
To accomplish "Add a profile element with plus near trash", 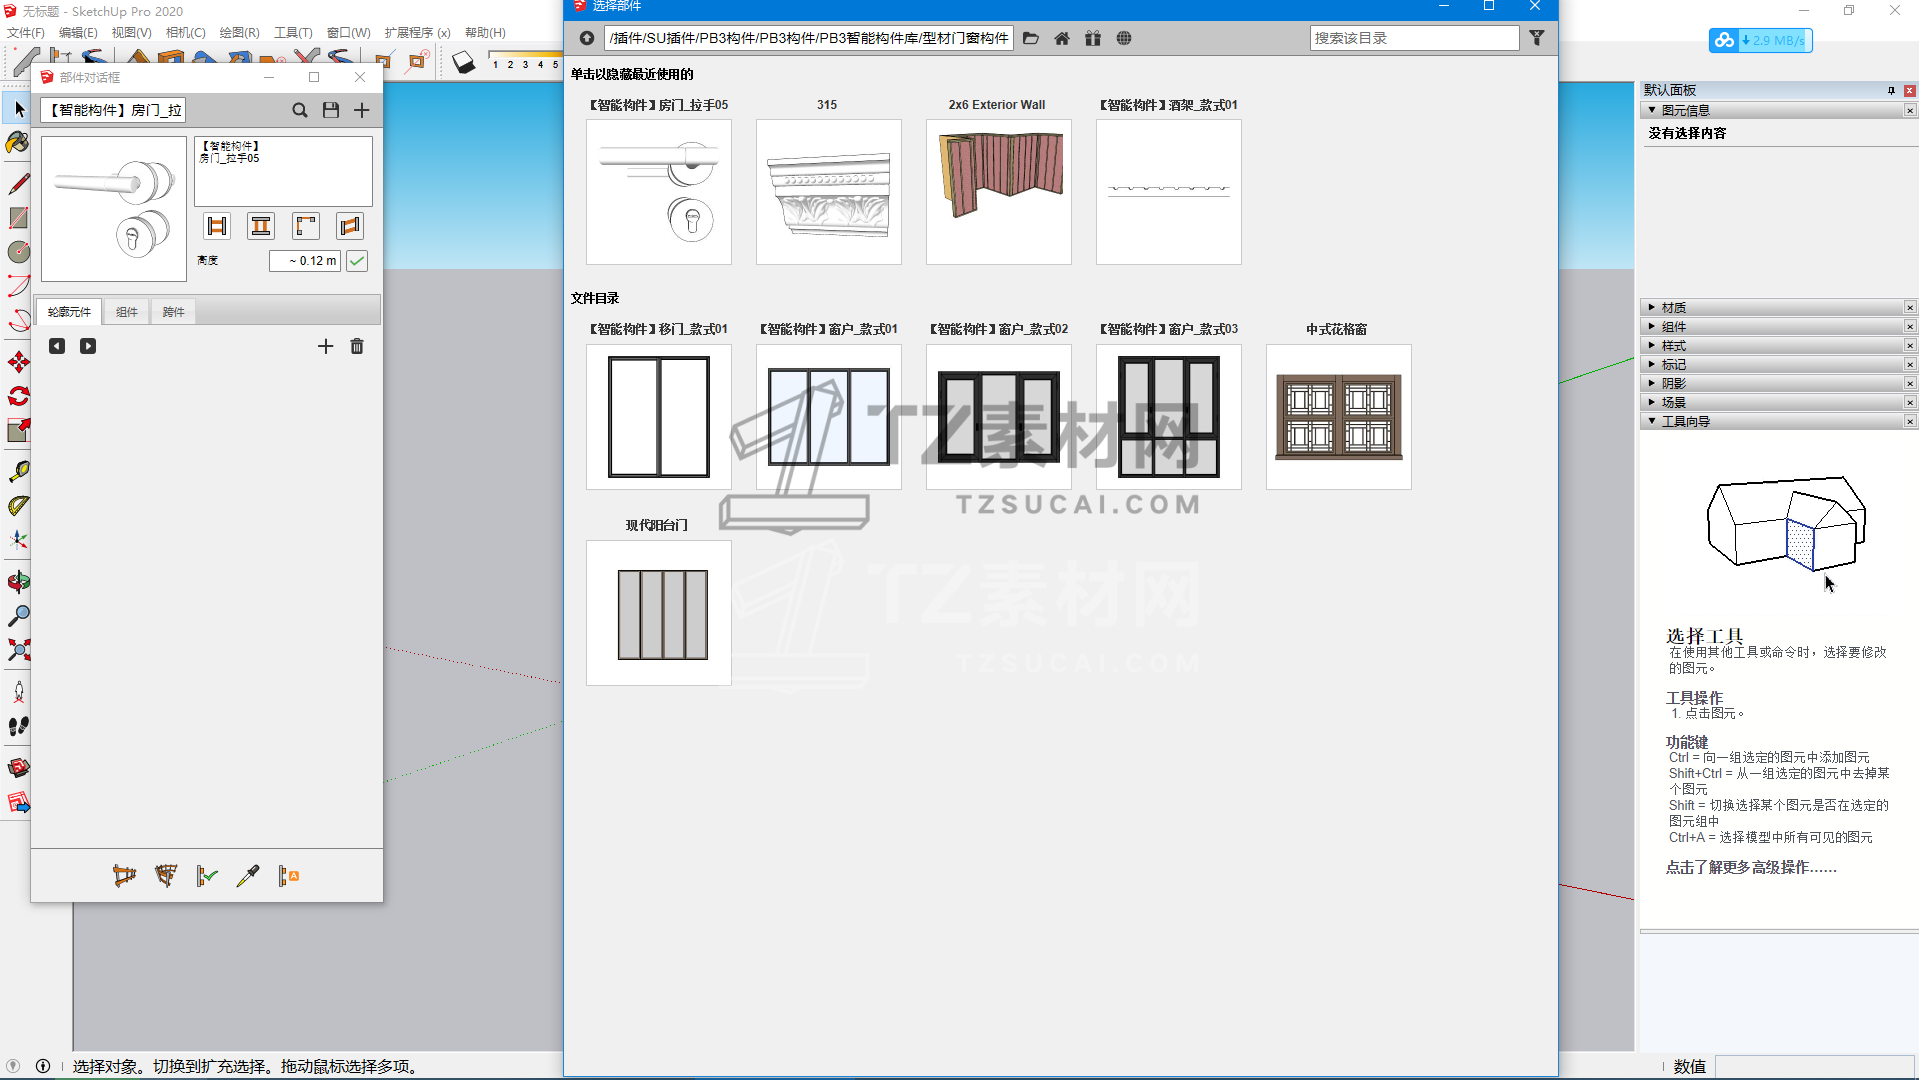I will [325, 346].
